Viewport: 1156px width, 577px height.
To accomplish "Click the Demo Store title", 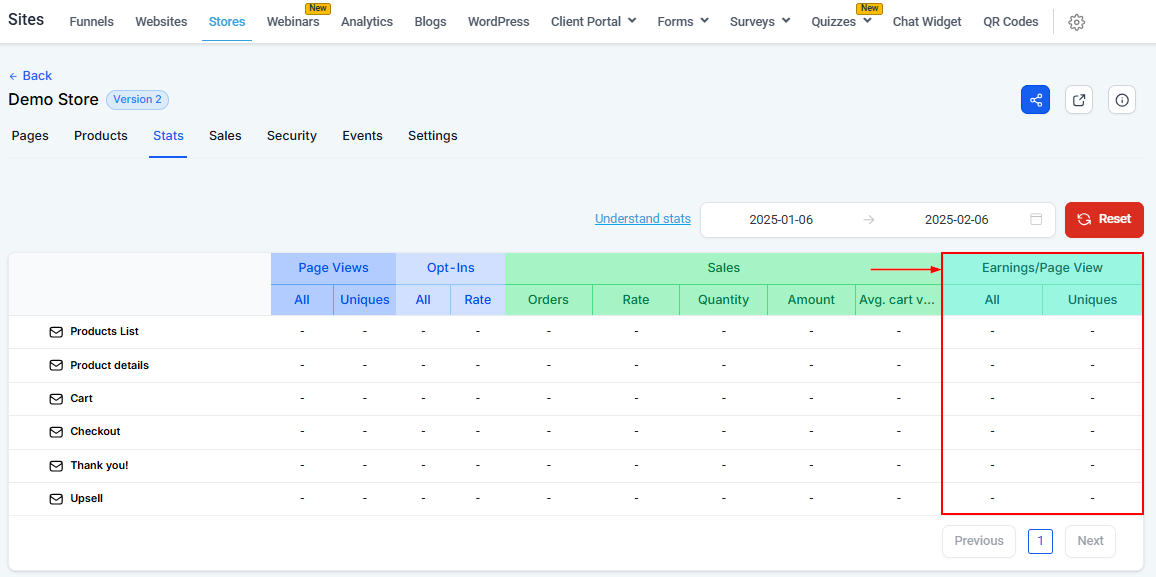I will (53, 99).
